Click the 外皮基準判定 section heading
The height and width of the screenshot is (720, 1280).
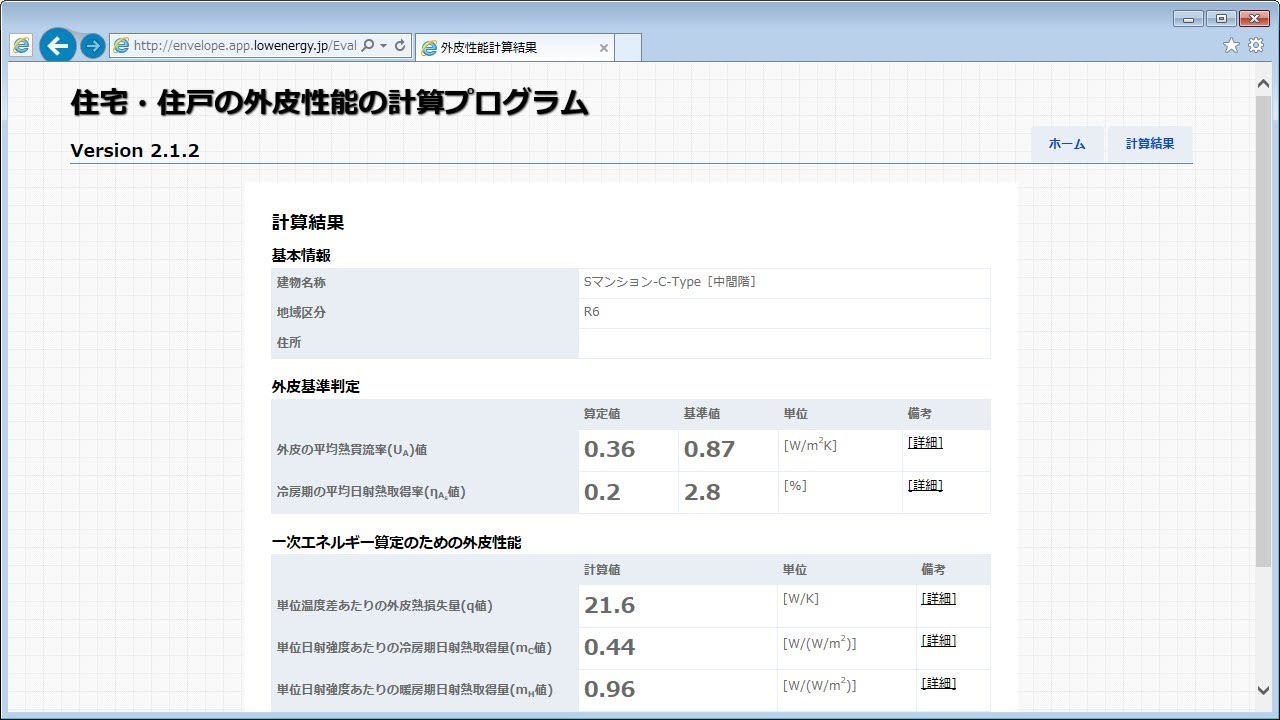[316, 386]
